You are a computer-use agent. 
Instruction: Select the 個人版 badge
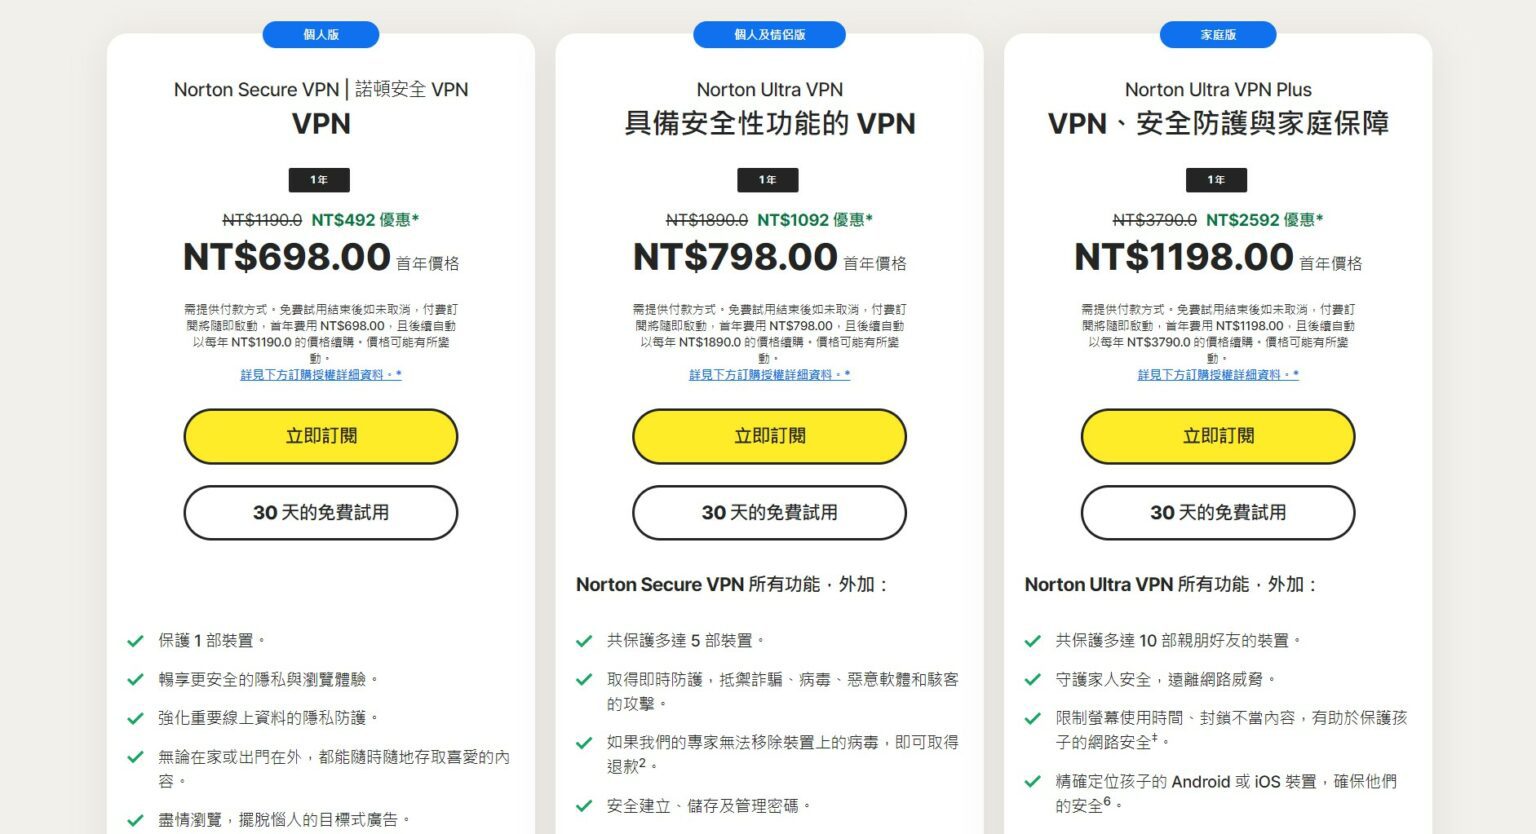[x=320, y=34]
